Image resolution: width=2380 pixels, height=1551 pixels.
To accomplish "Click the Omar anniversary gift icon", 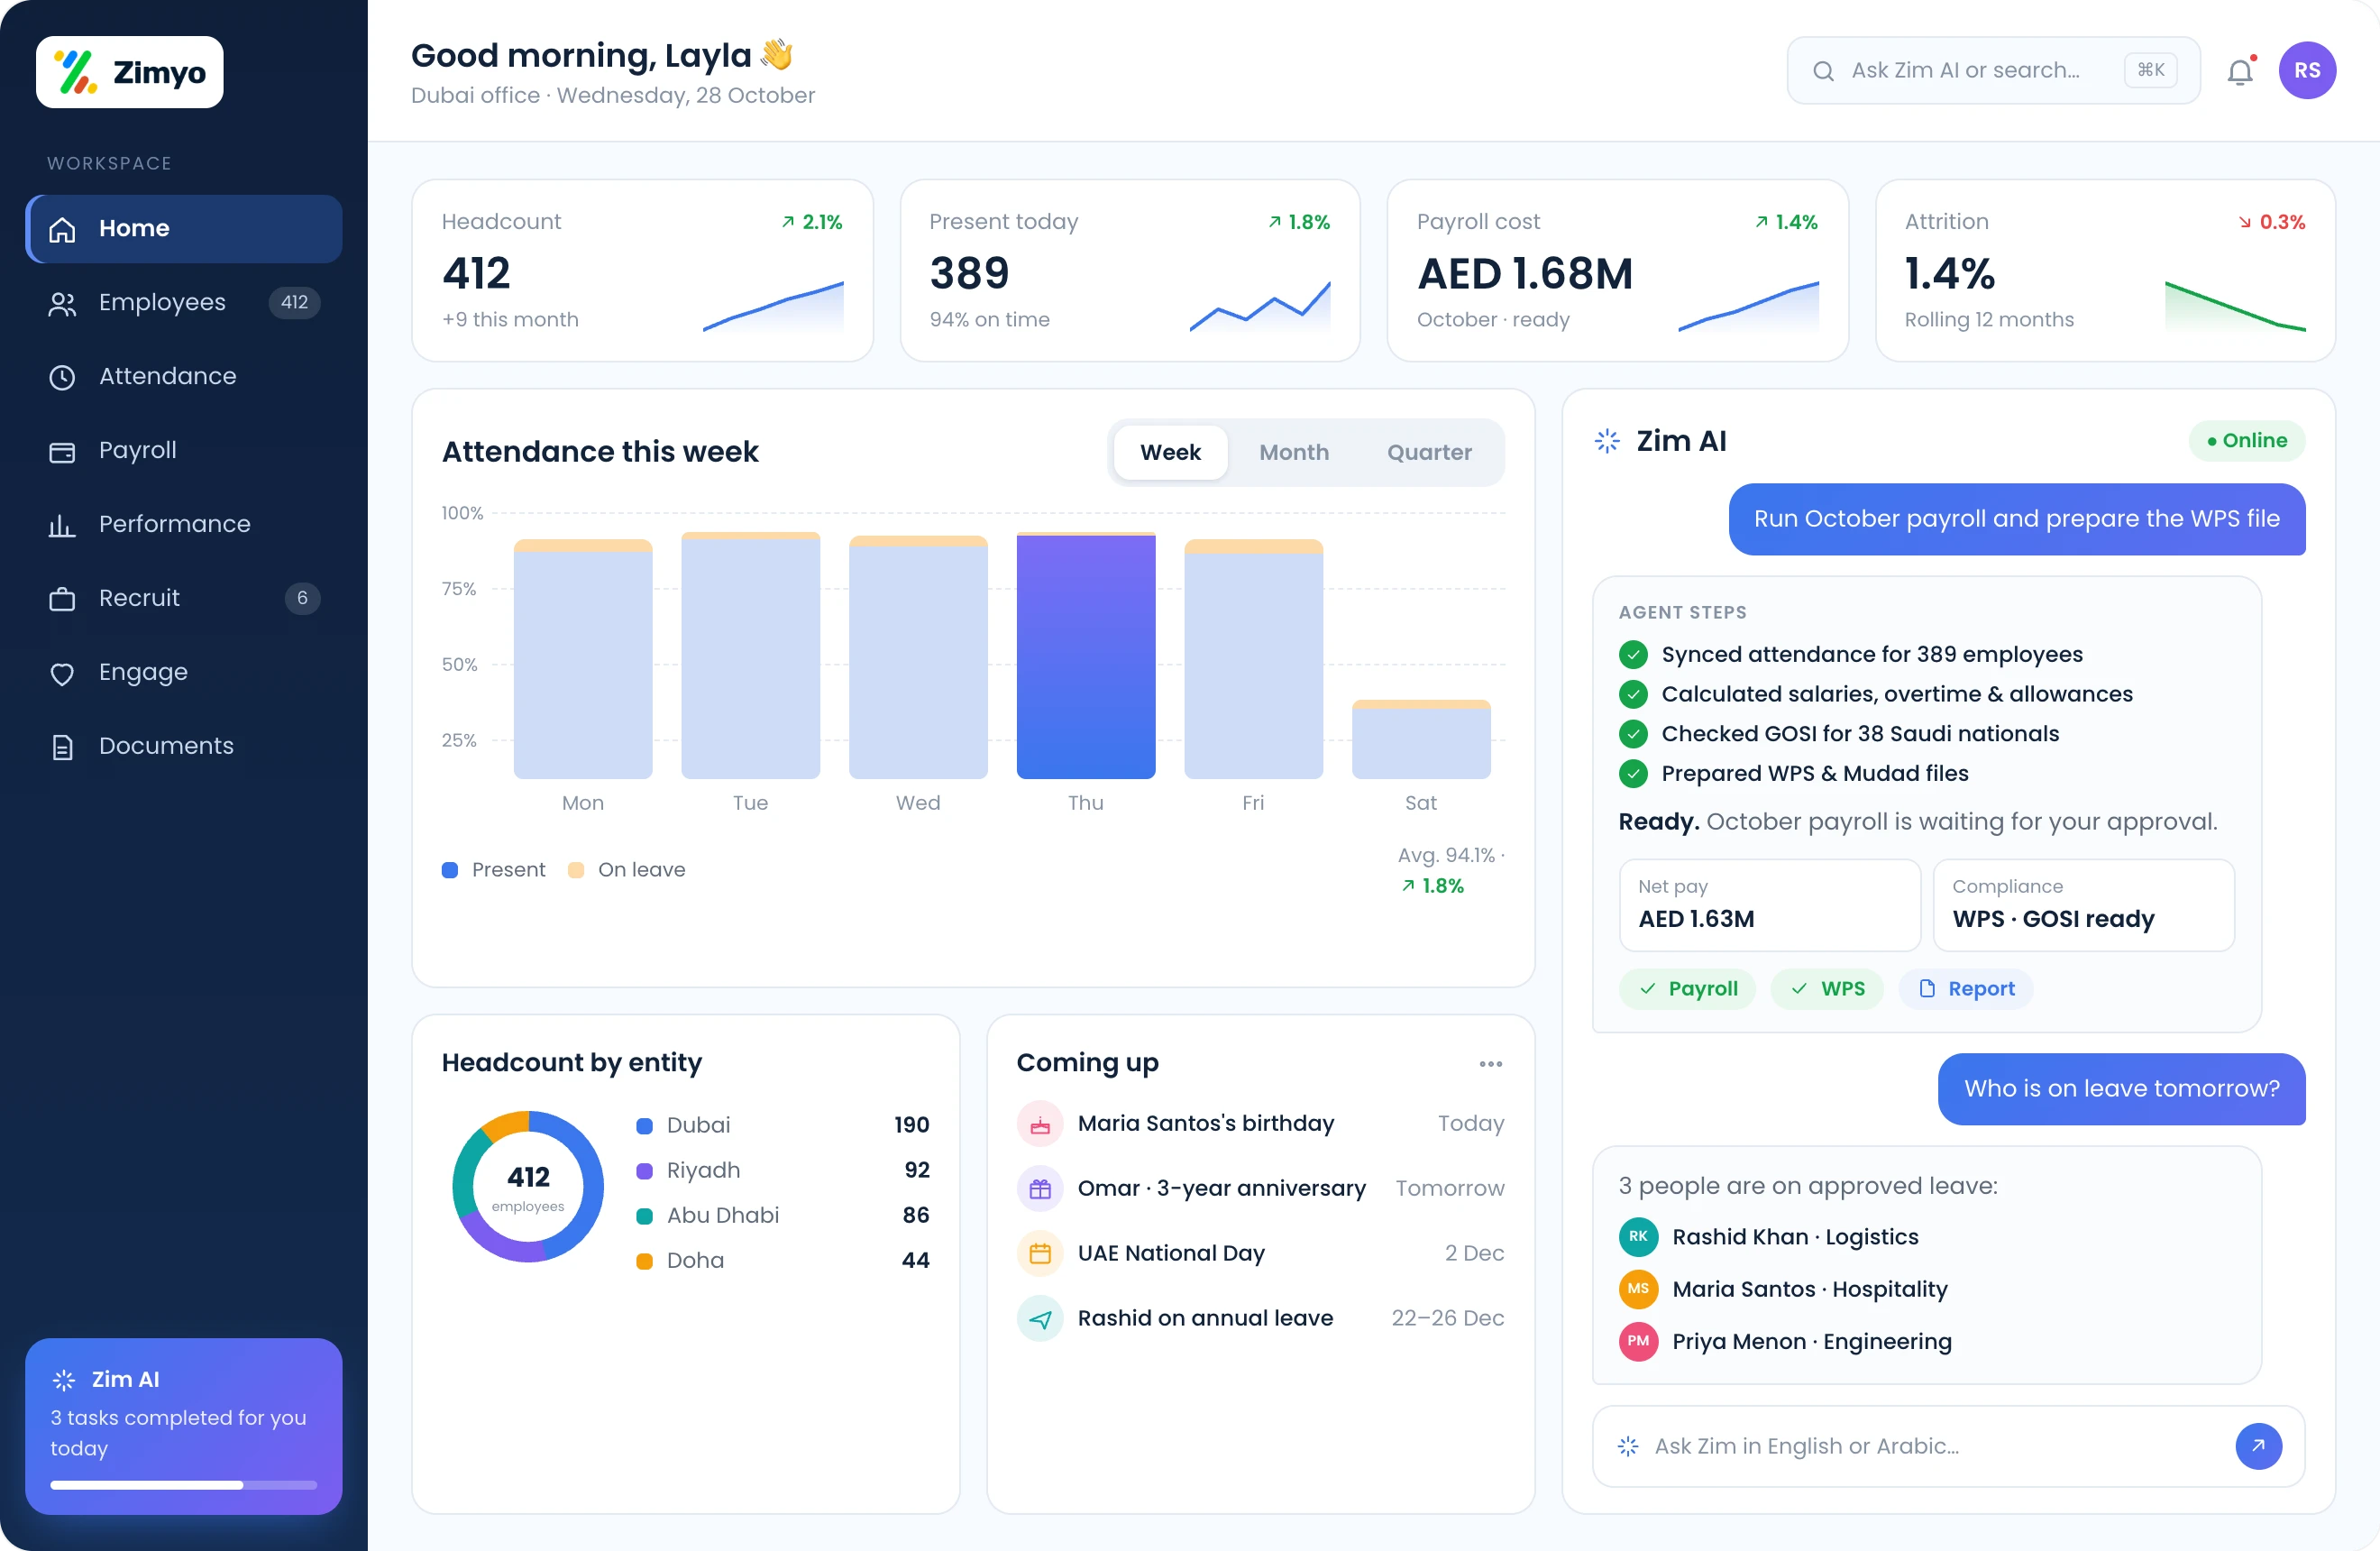I will 1040,1189.
